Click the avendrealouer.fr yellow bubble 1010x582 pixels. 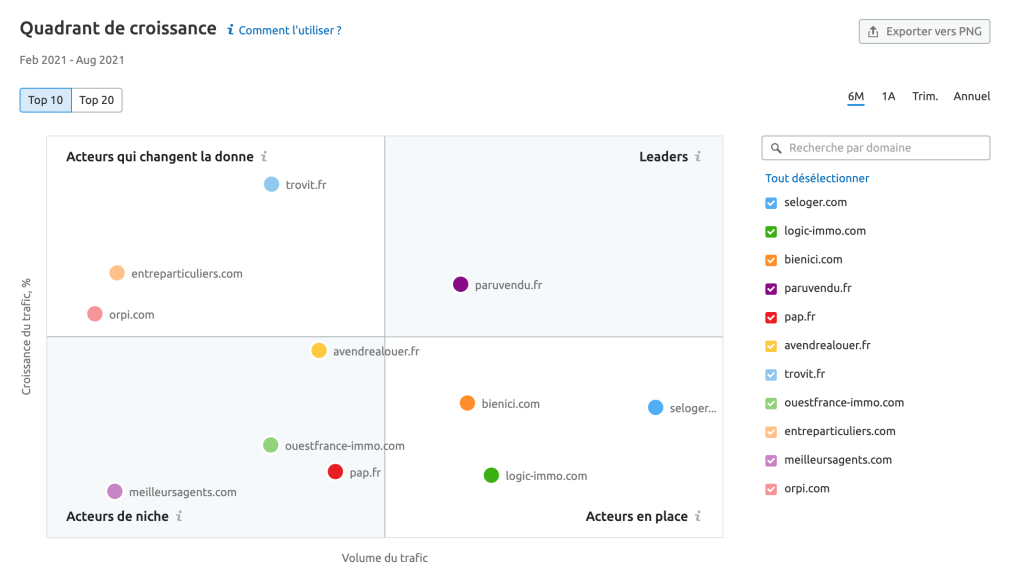coord(319,351)
